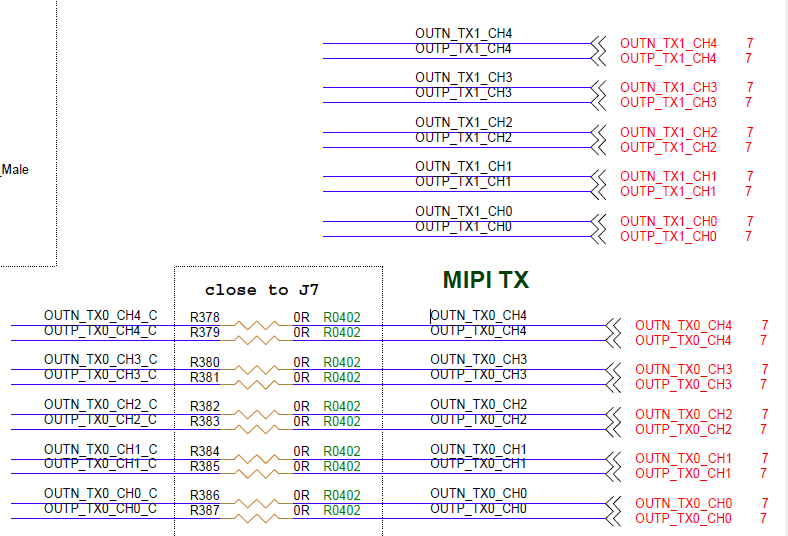Select the R378 resistor zigzag symbol
Image resolution: width=788 pixels, height=536 pixels.
(256, 326)
